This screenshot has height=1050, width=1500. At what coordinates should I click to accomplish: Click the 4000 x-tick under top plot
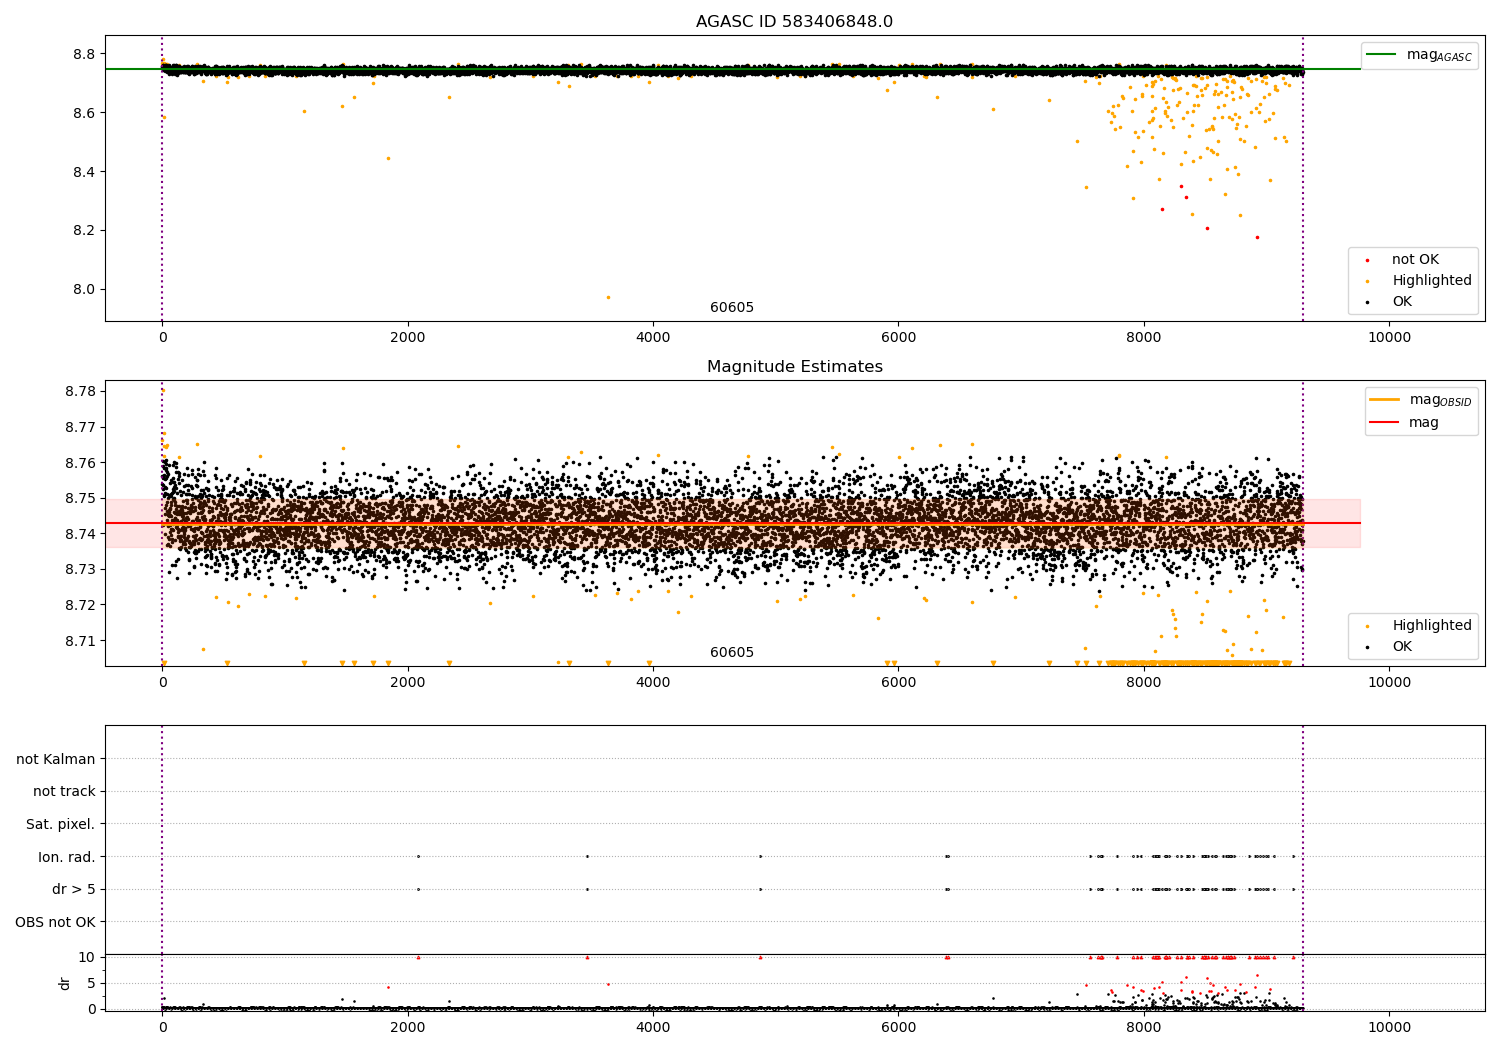pyautogui.click(x=653, y=338)
